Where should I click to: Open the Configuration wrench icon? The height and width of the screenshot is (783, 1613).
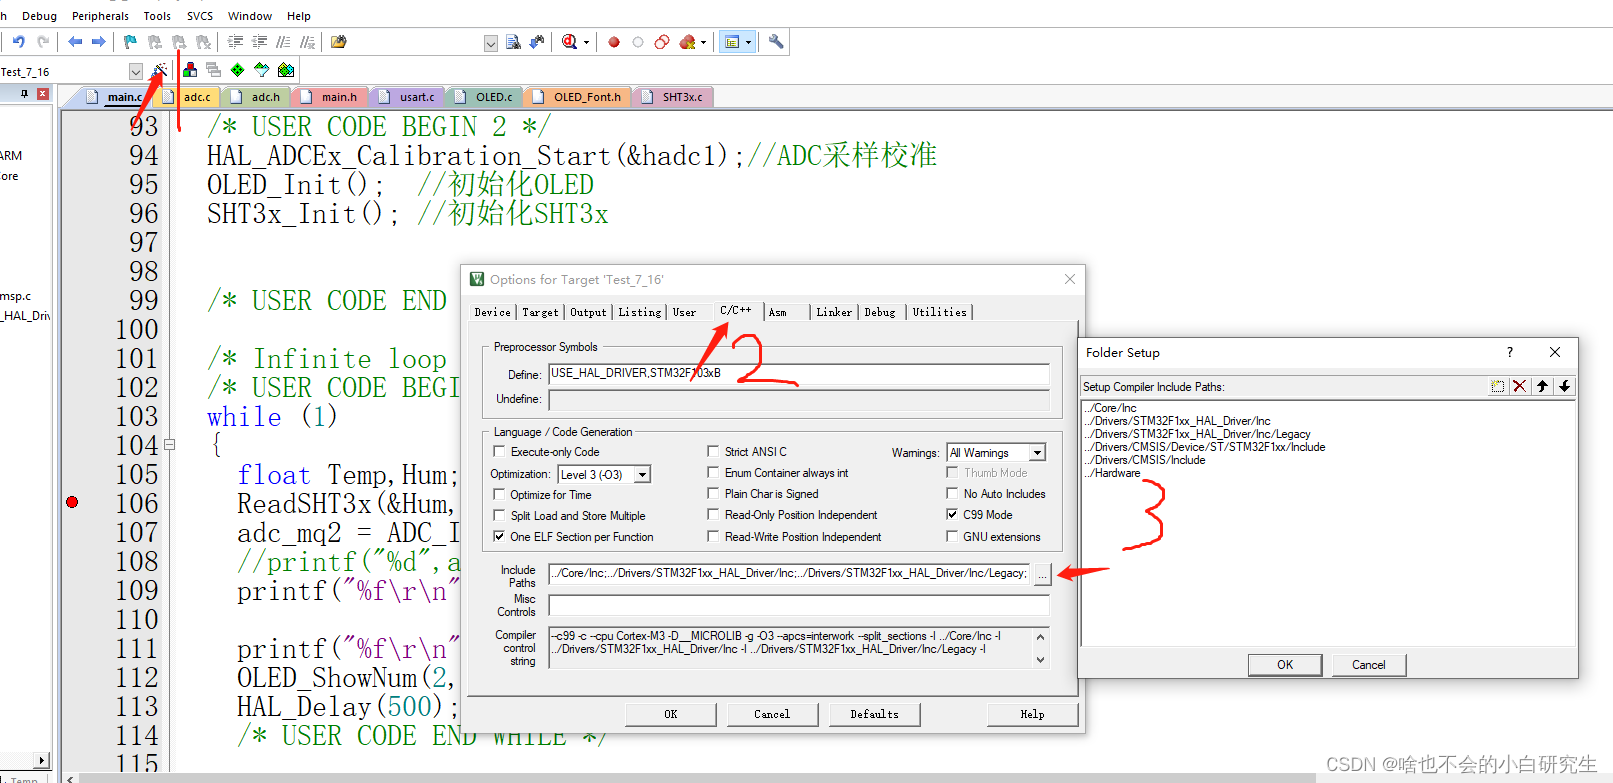776,42
